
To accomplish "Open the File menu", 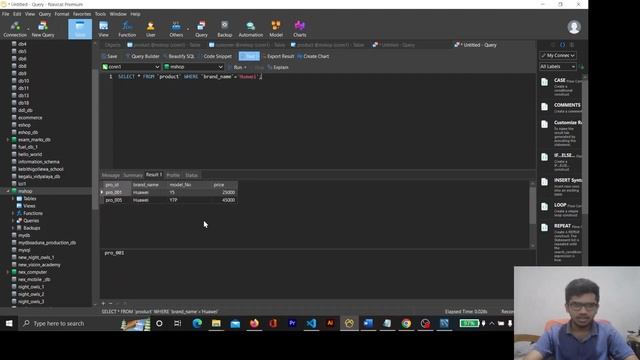I will coord(5,14).
